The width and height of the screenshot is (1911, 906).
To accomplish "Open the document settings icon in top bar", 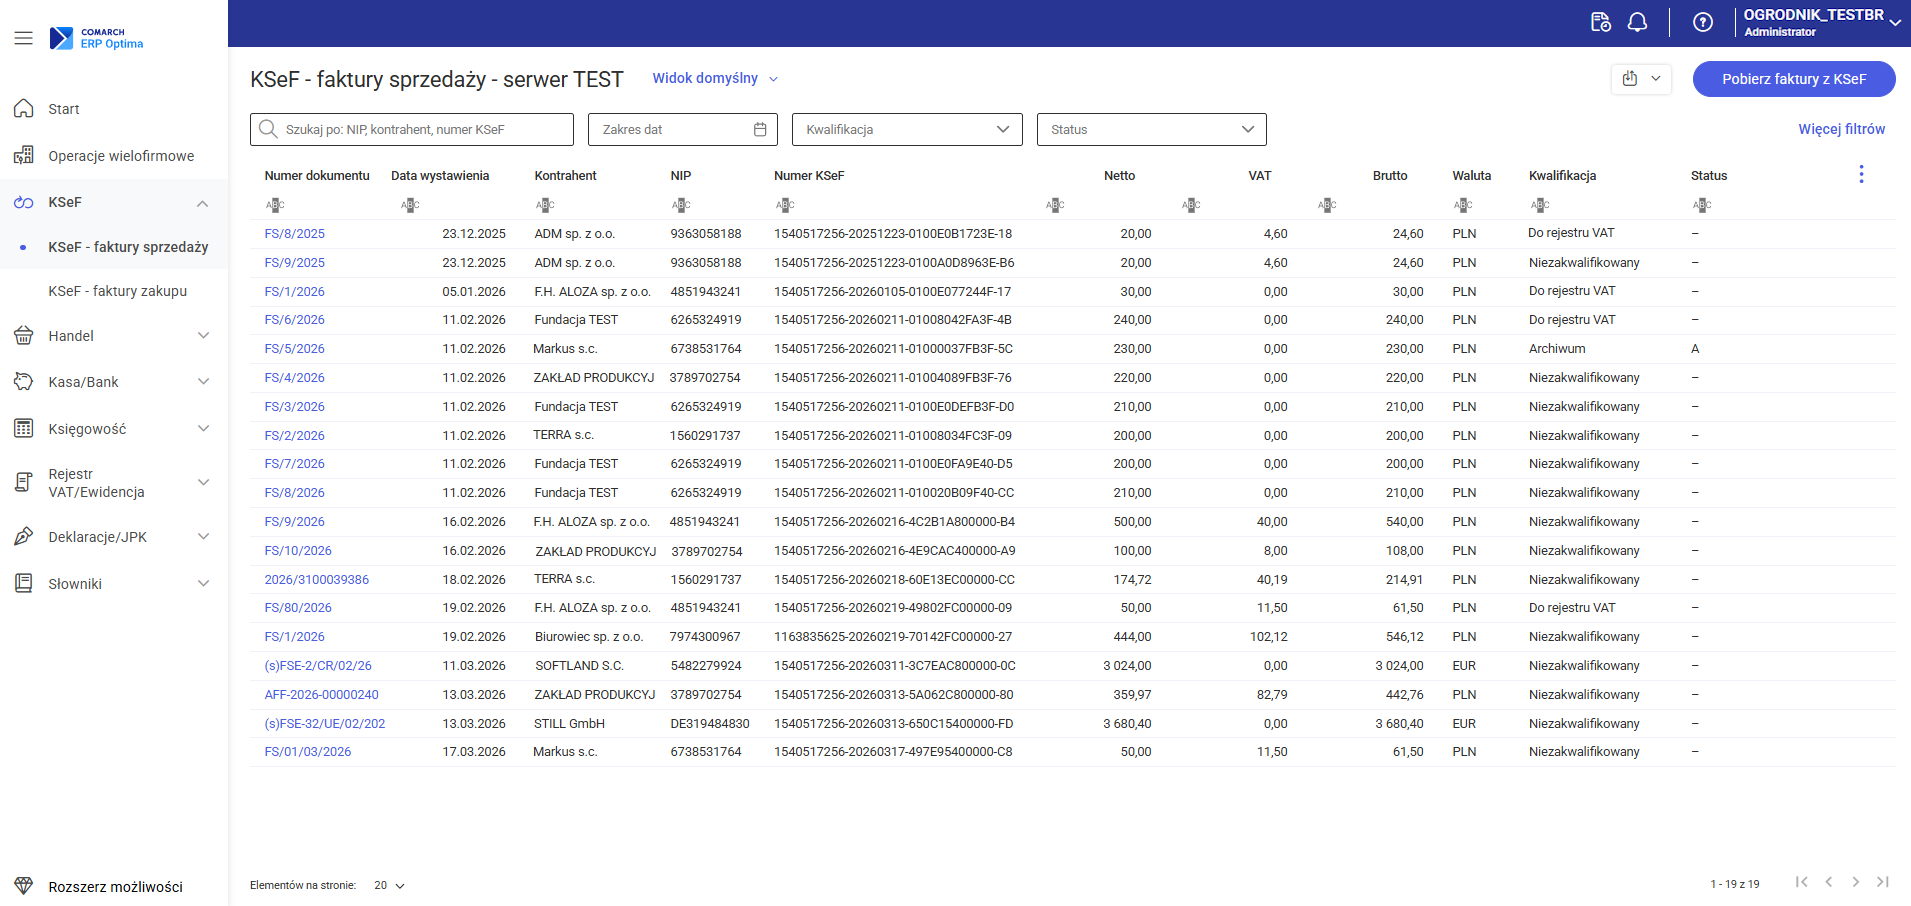I will point(1600,23).
